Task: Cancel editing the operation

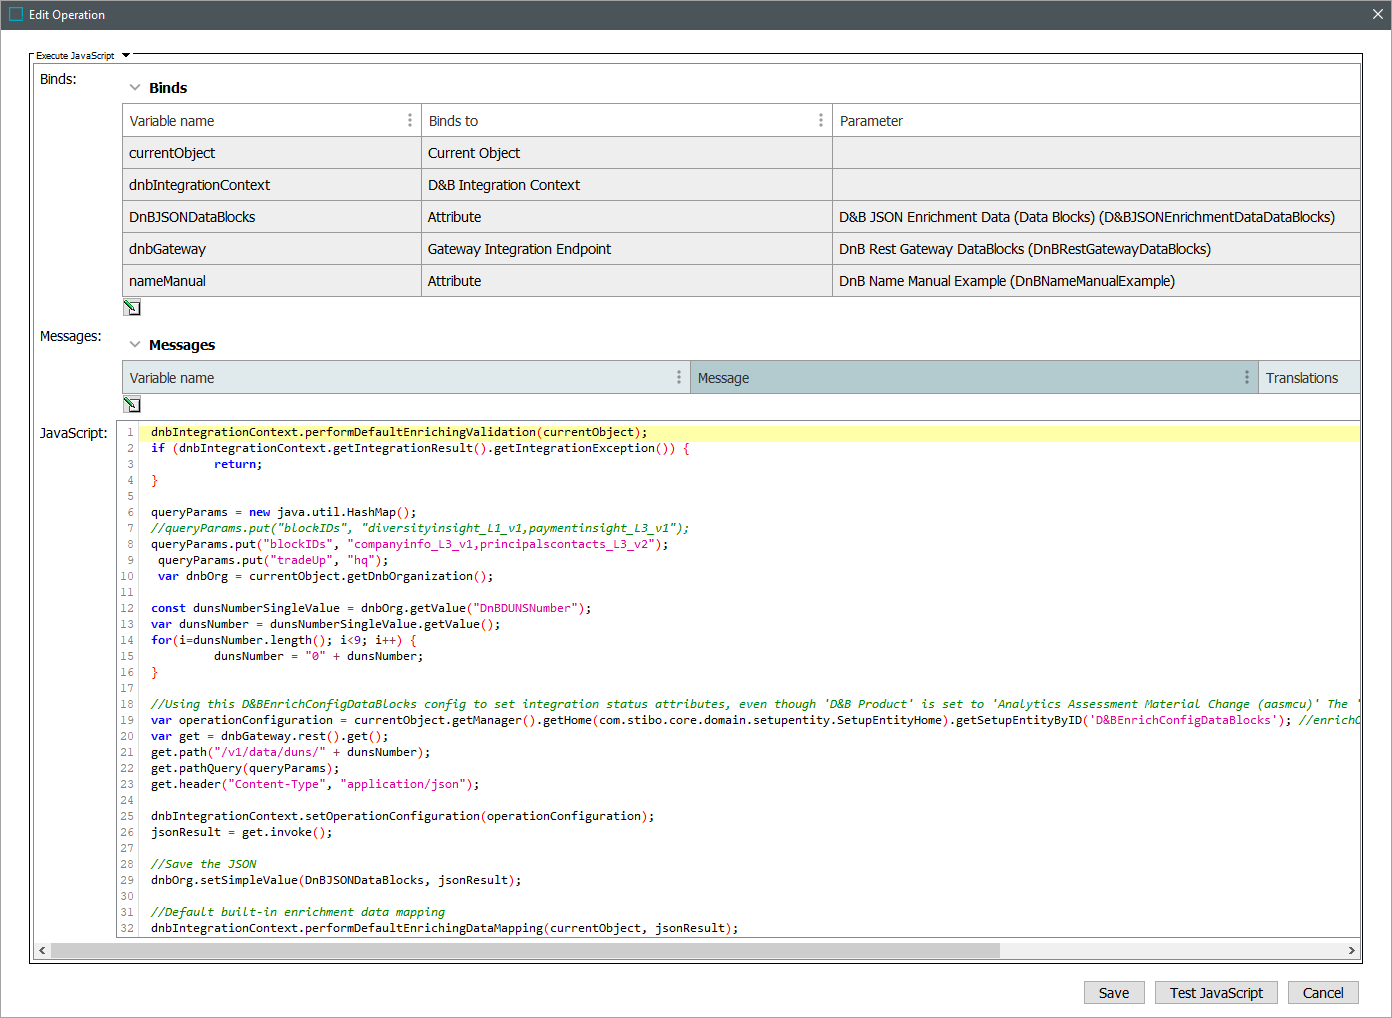Action: pyautogui.click(x=1322, y=993)
